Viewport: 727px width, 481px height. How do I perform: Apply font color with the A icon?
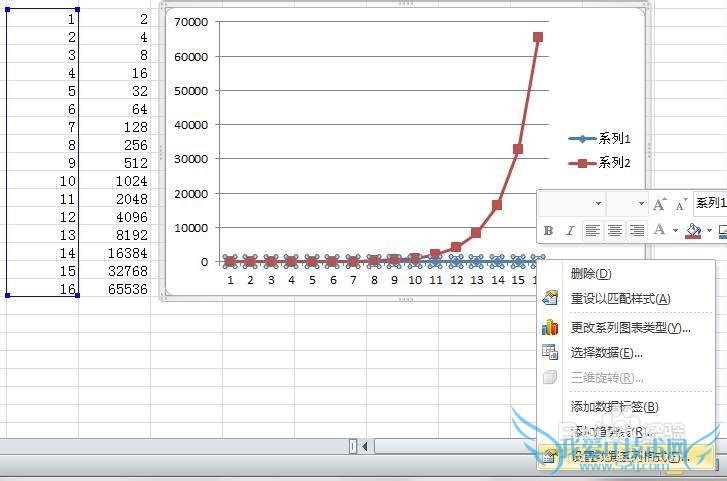(x=659, y=230)
